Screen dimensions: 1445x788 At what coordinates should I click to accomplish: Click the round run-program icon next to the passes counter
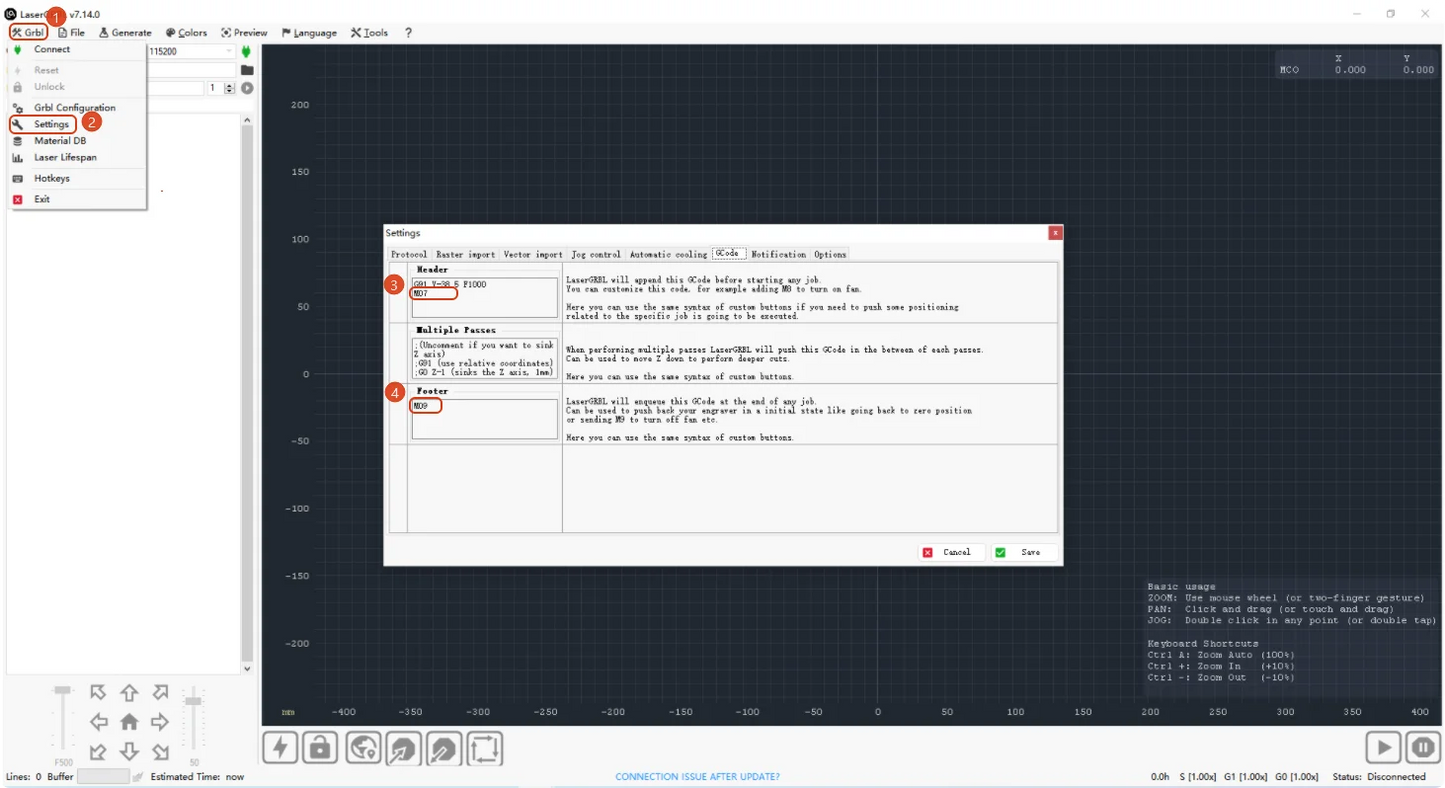[247, 88]
